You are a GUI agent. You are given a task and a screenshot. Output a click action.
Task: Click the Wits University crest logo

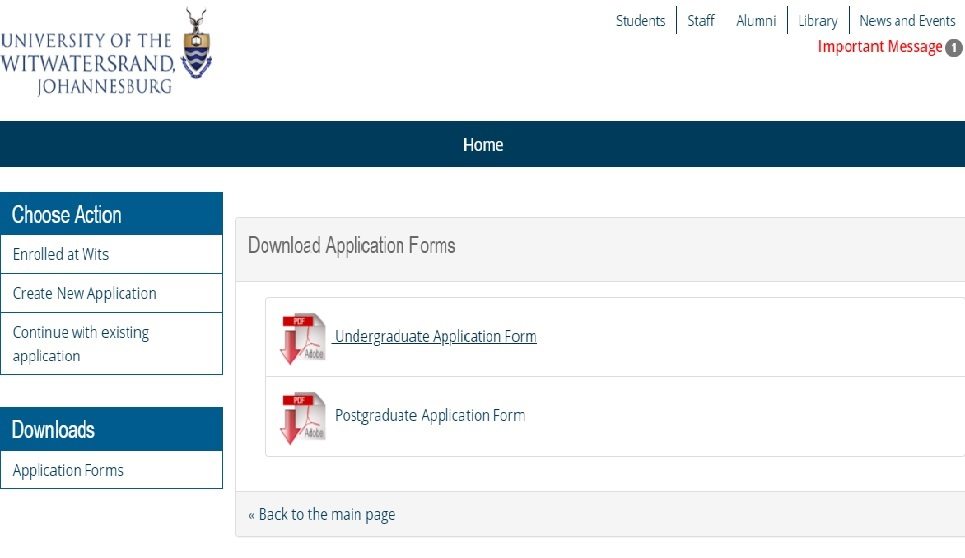click(196, 44)
